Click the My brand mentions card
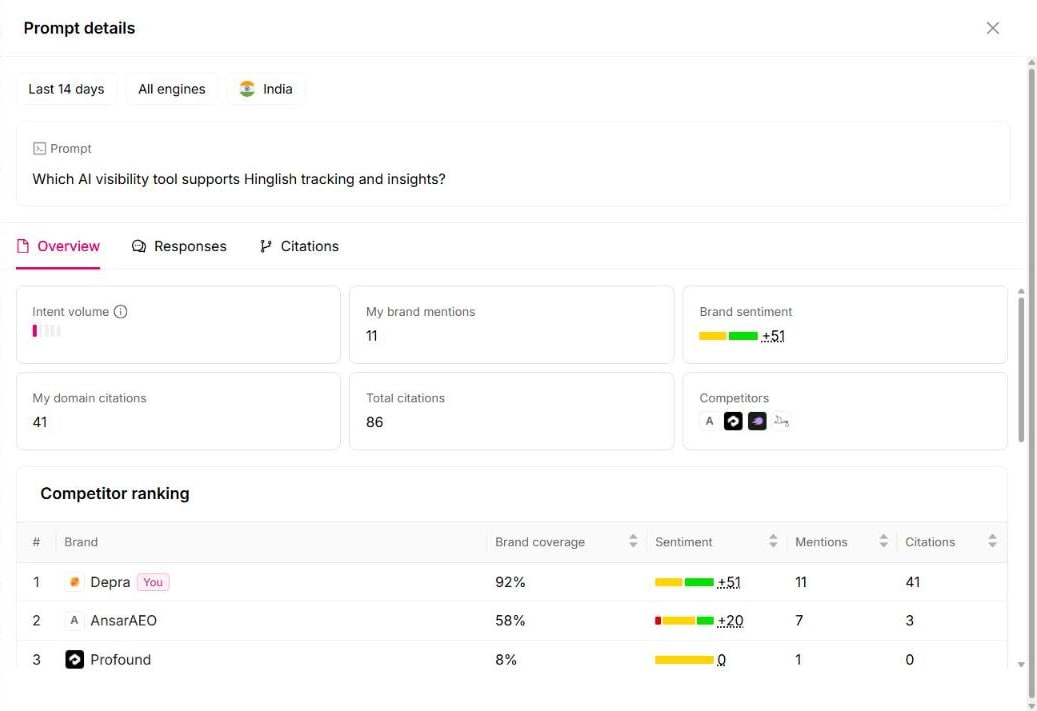The width and height of the screenshot is (1037, 711). pyautogui.click(x=511, y=324)
